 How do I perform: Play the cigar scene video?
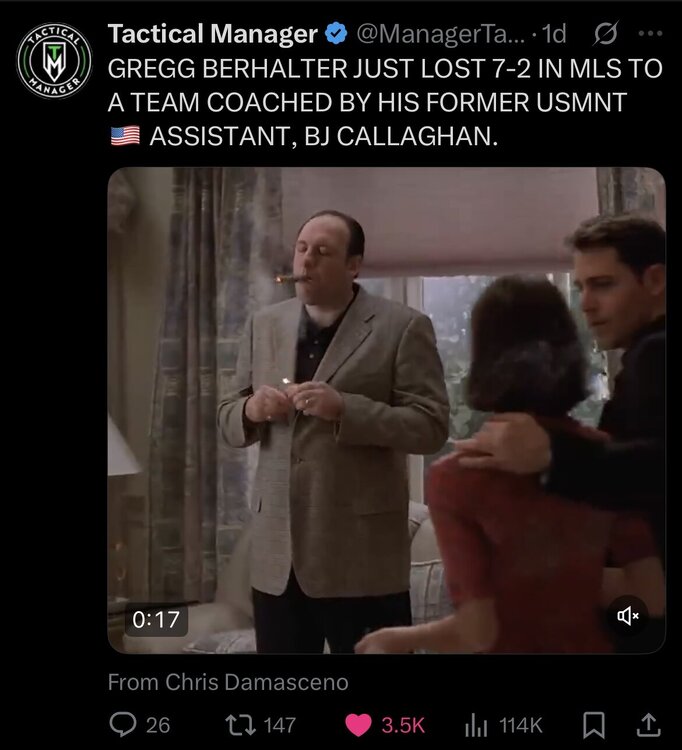[386, 410]
